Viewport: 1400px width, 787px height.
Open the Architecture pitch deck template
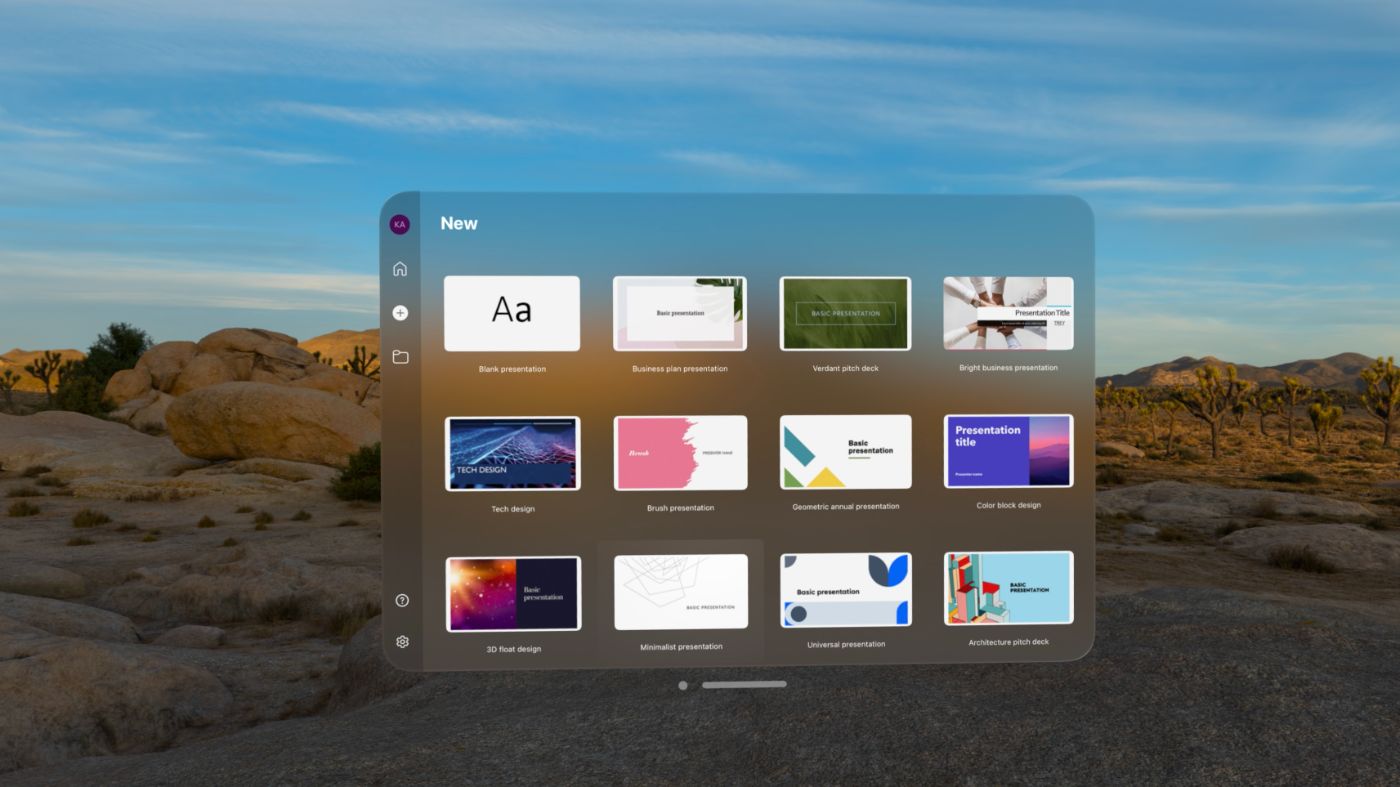click(1007, 588)
